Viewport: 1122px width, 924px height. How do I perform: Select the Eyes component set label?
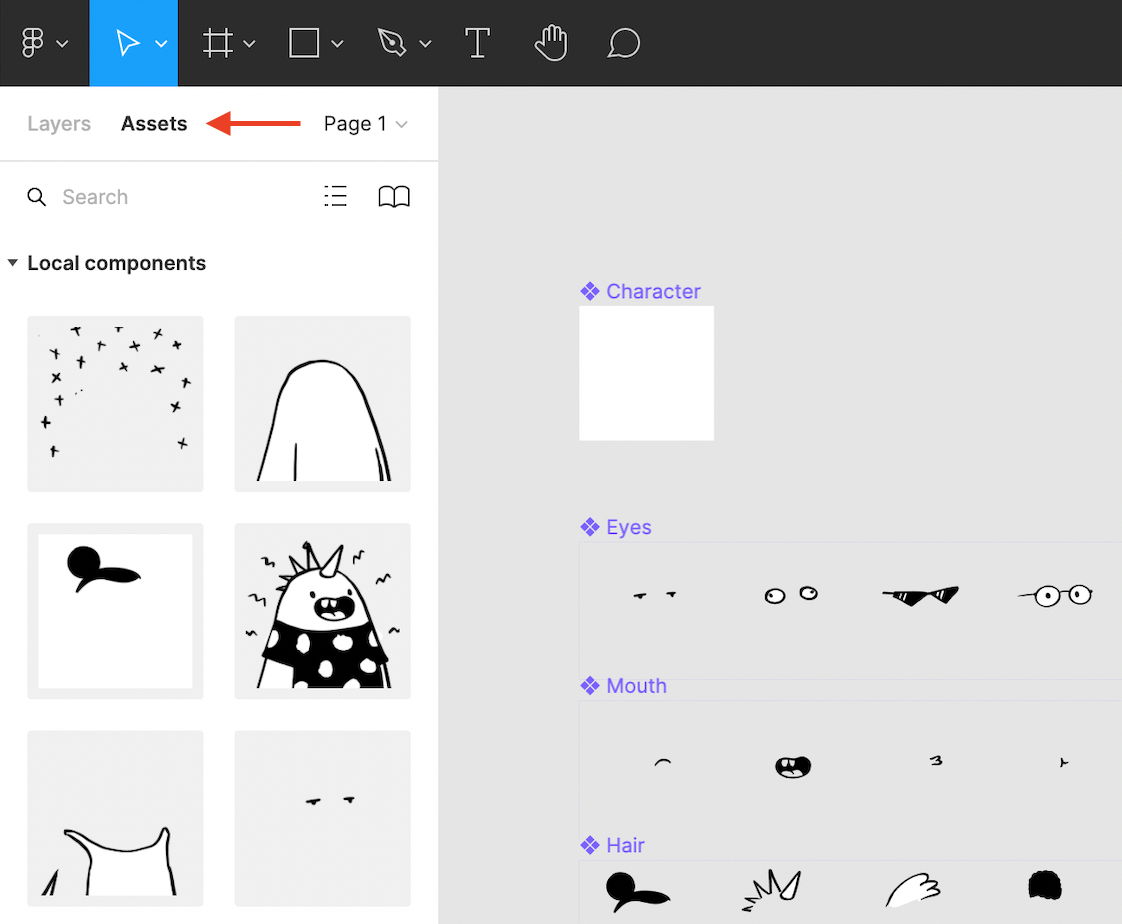tap(629, 527)
